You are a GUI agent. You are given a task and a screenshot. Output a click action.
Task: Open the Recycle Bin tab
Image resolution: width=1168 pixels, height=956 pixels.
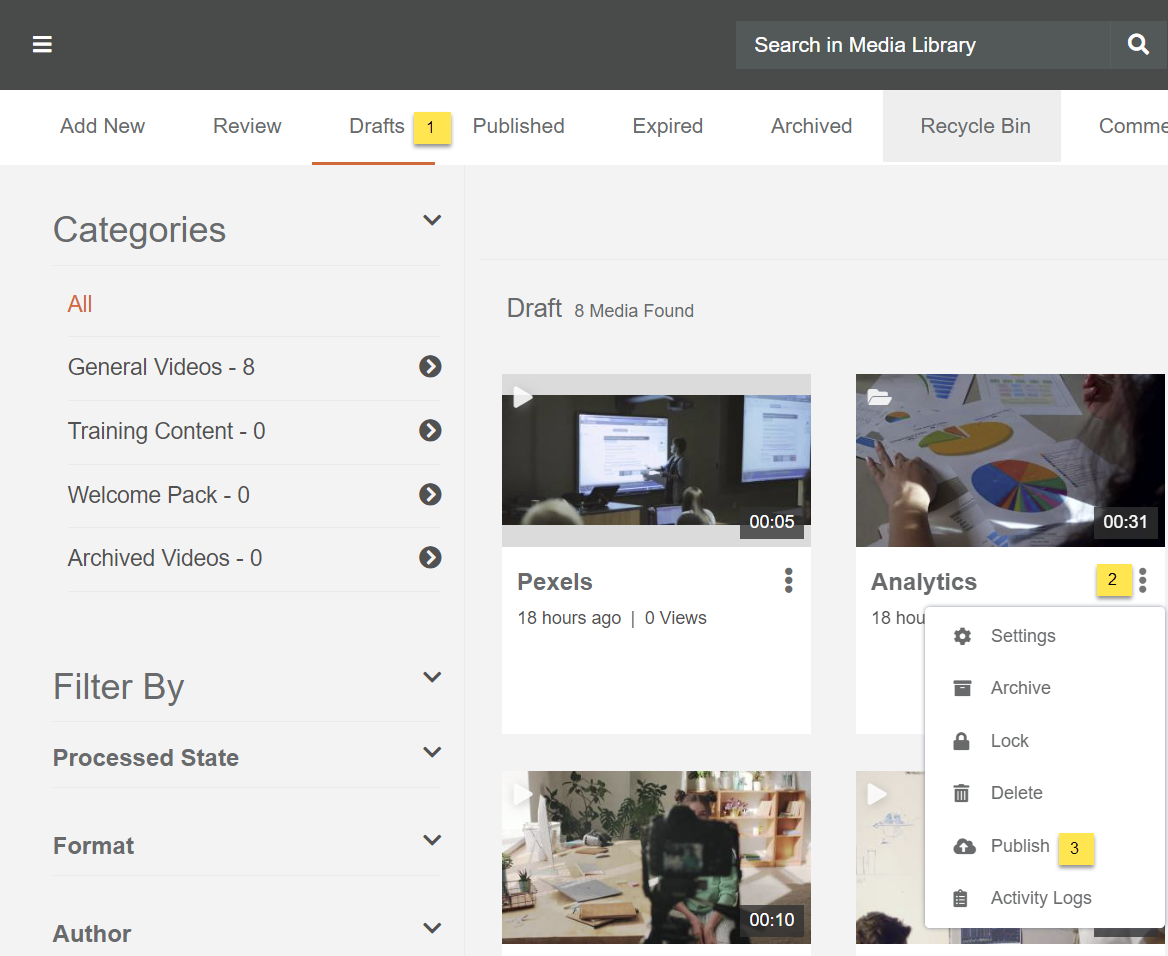(975, 126)
